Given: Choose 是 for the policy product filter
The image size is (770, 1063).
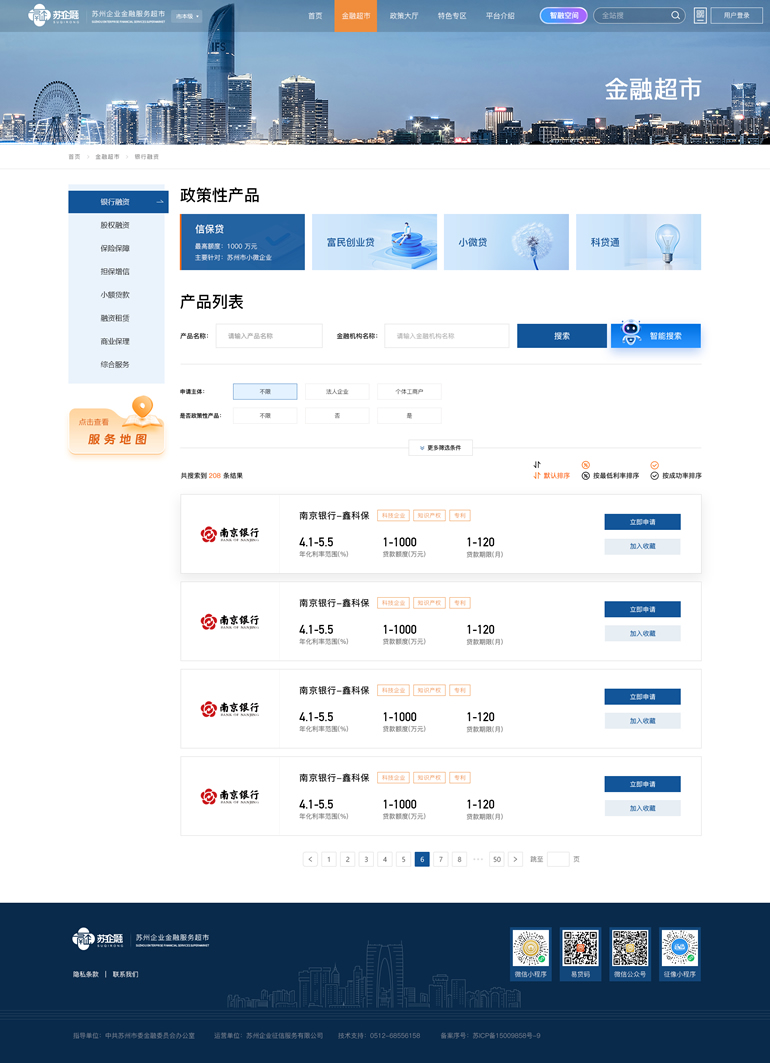Looking at the screenshot, I should [409, 416].
